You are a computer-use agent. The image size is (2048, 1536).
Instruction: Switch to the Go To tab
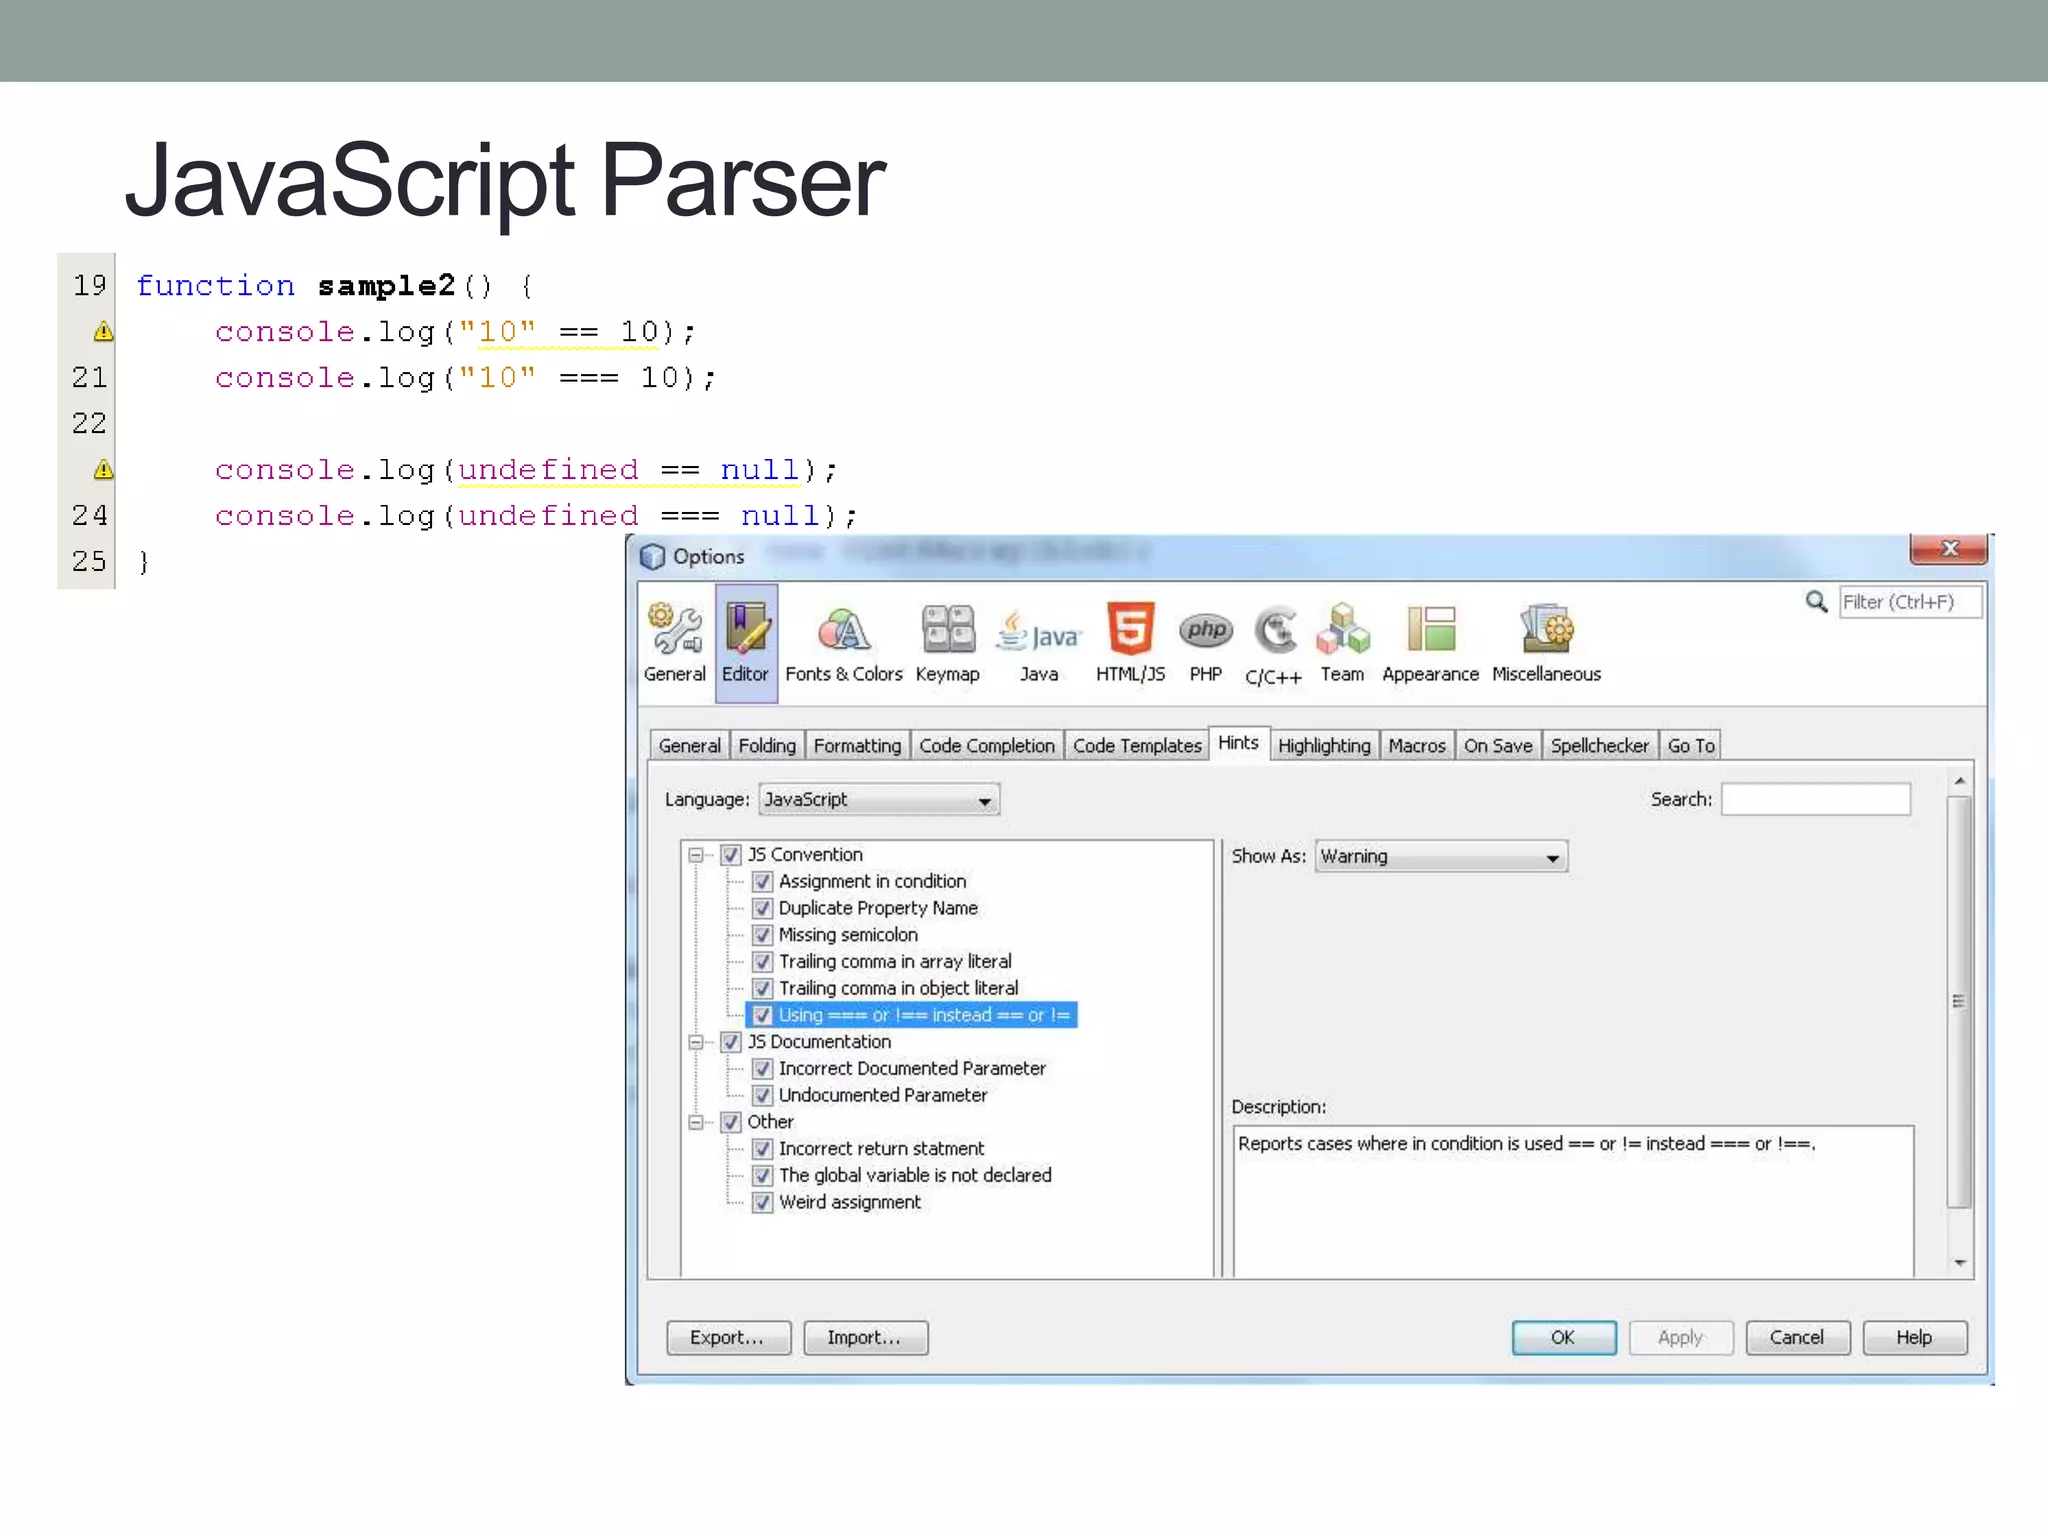click(x=1691, y=746)
